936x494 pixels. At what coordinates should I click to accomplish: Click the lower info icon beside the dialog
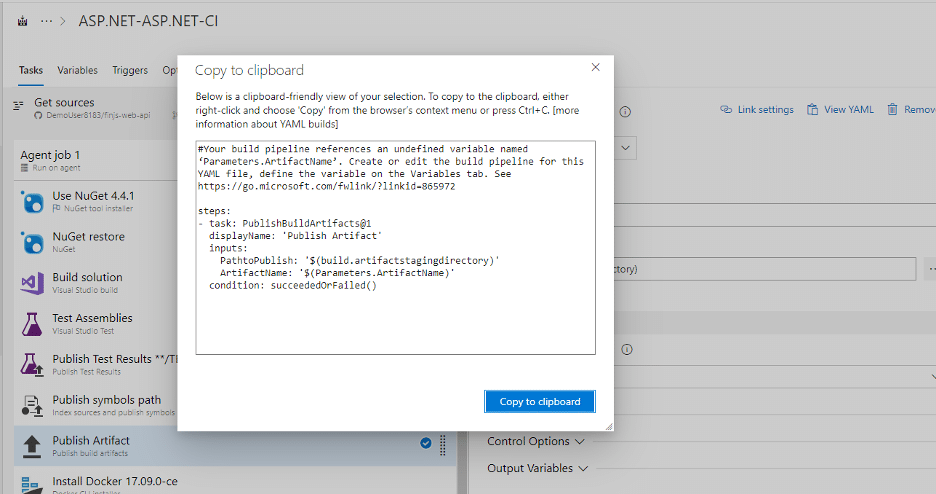tap(627, 350)
